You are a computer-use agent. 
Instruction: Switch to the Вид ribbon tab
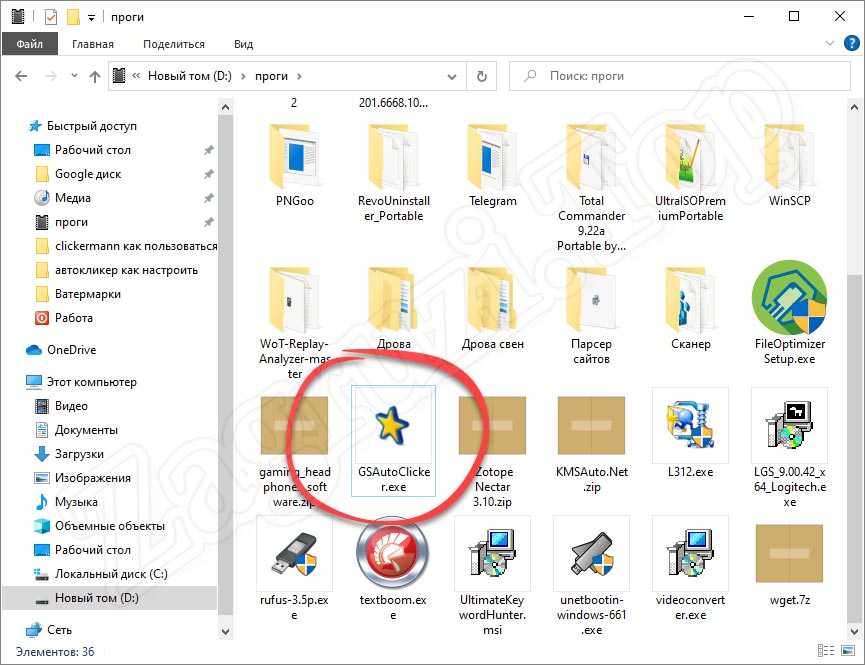click(243, 44)
